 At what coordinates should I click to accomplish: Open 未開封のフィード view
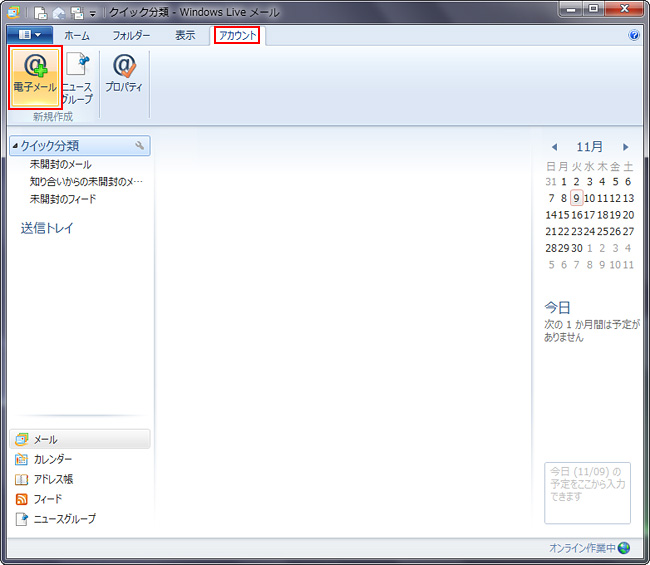coord(63,199)
